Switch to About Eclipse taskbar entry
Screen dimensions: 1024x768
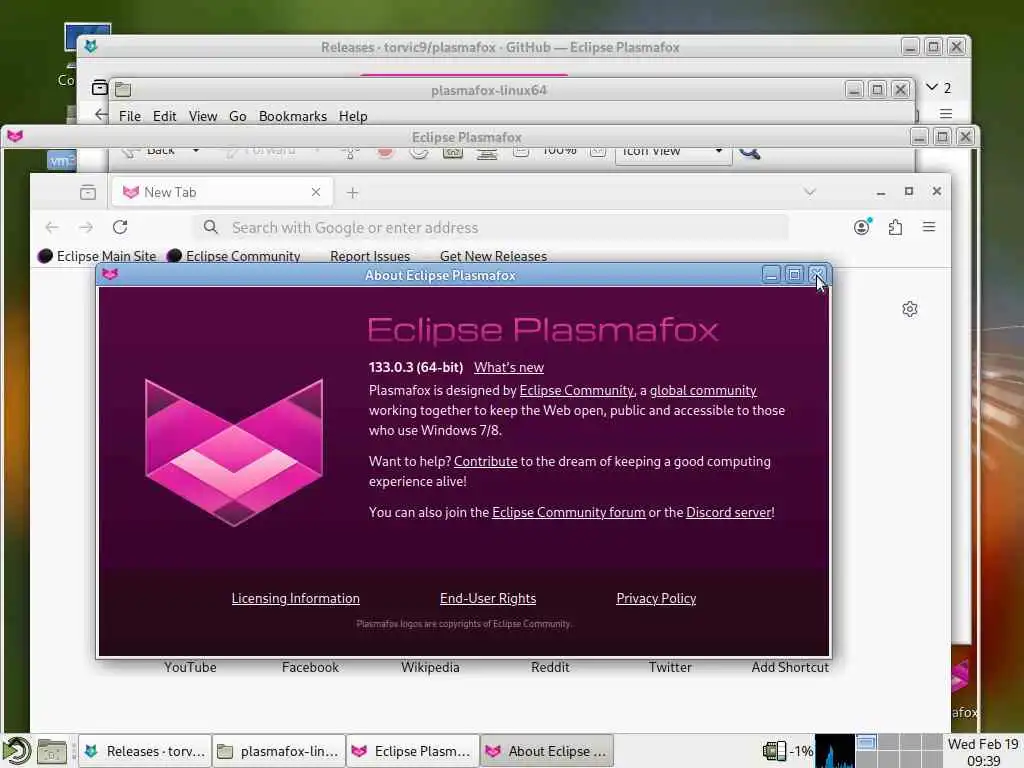(x=547, y=751)
